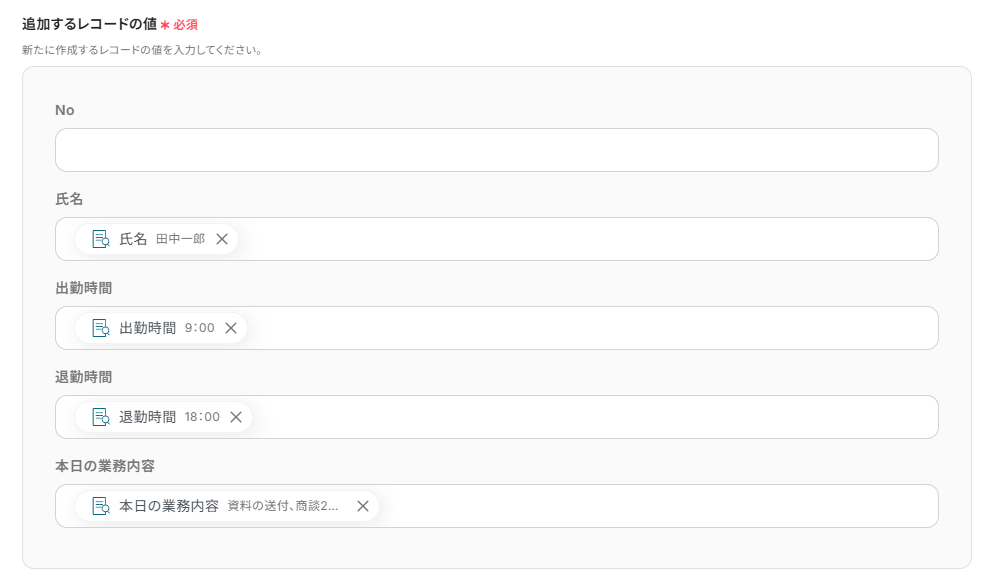Click the document icon in 出勤時間 chip

[100, 328]
